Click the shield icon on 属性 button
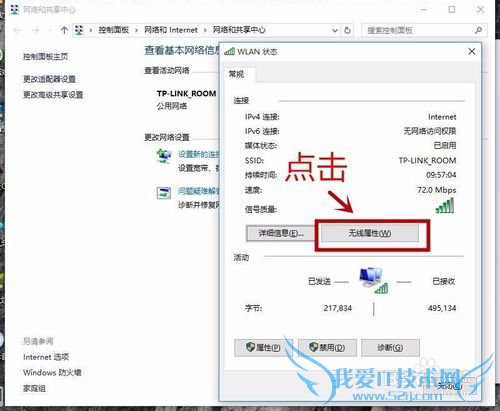The width and height of the screenshot is (500, 411). (x=250, y=347)
